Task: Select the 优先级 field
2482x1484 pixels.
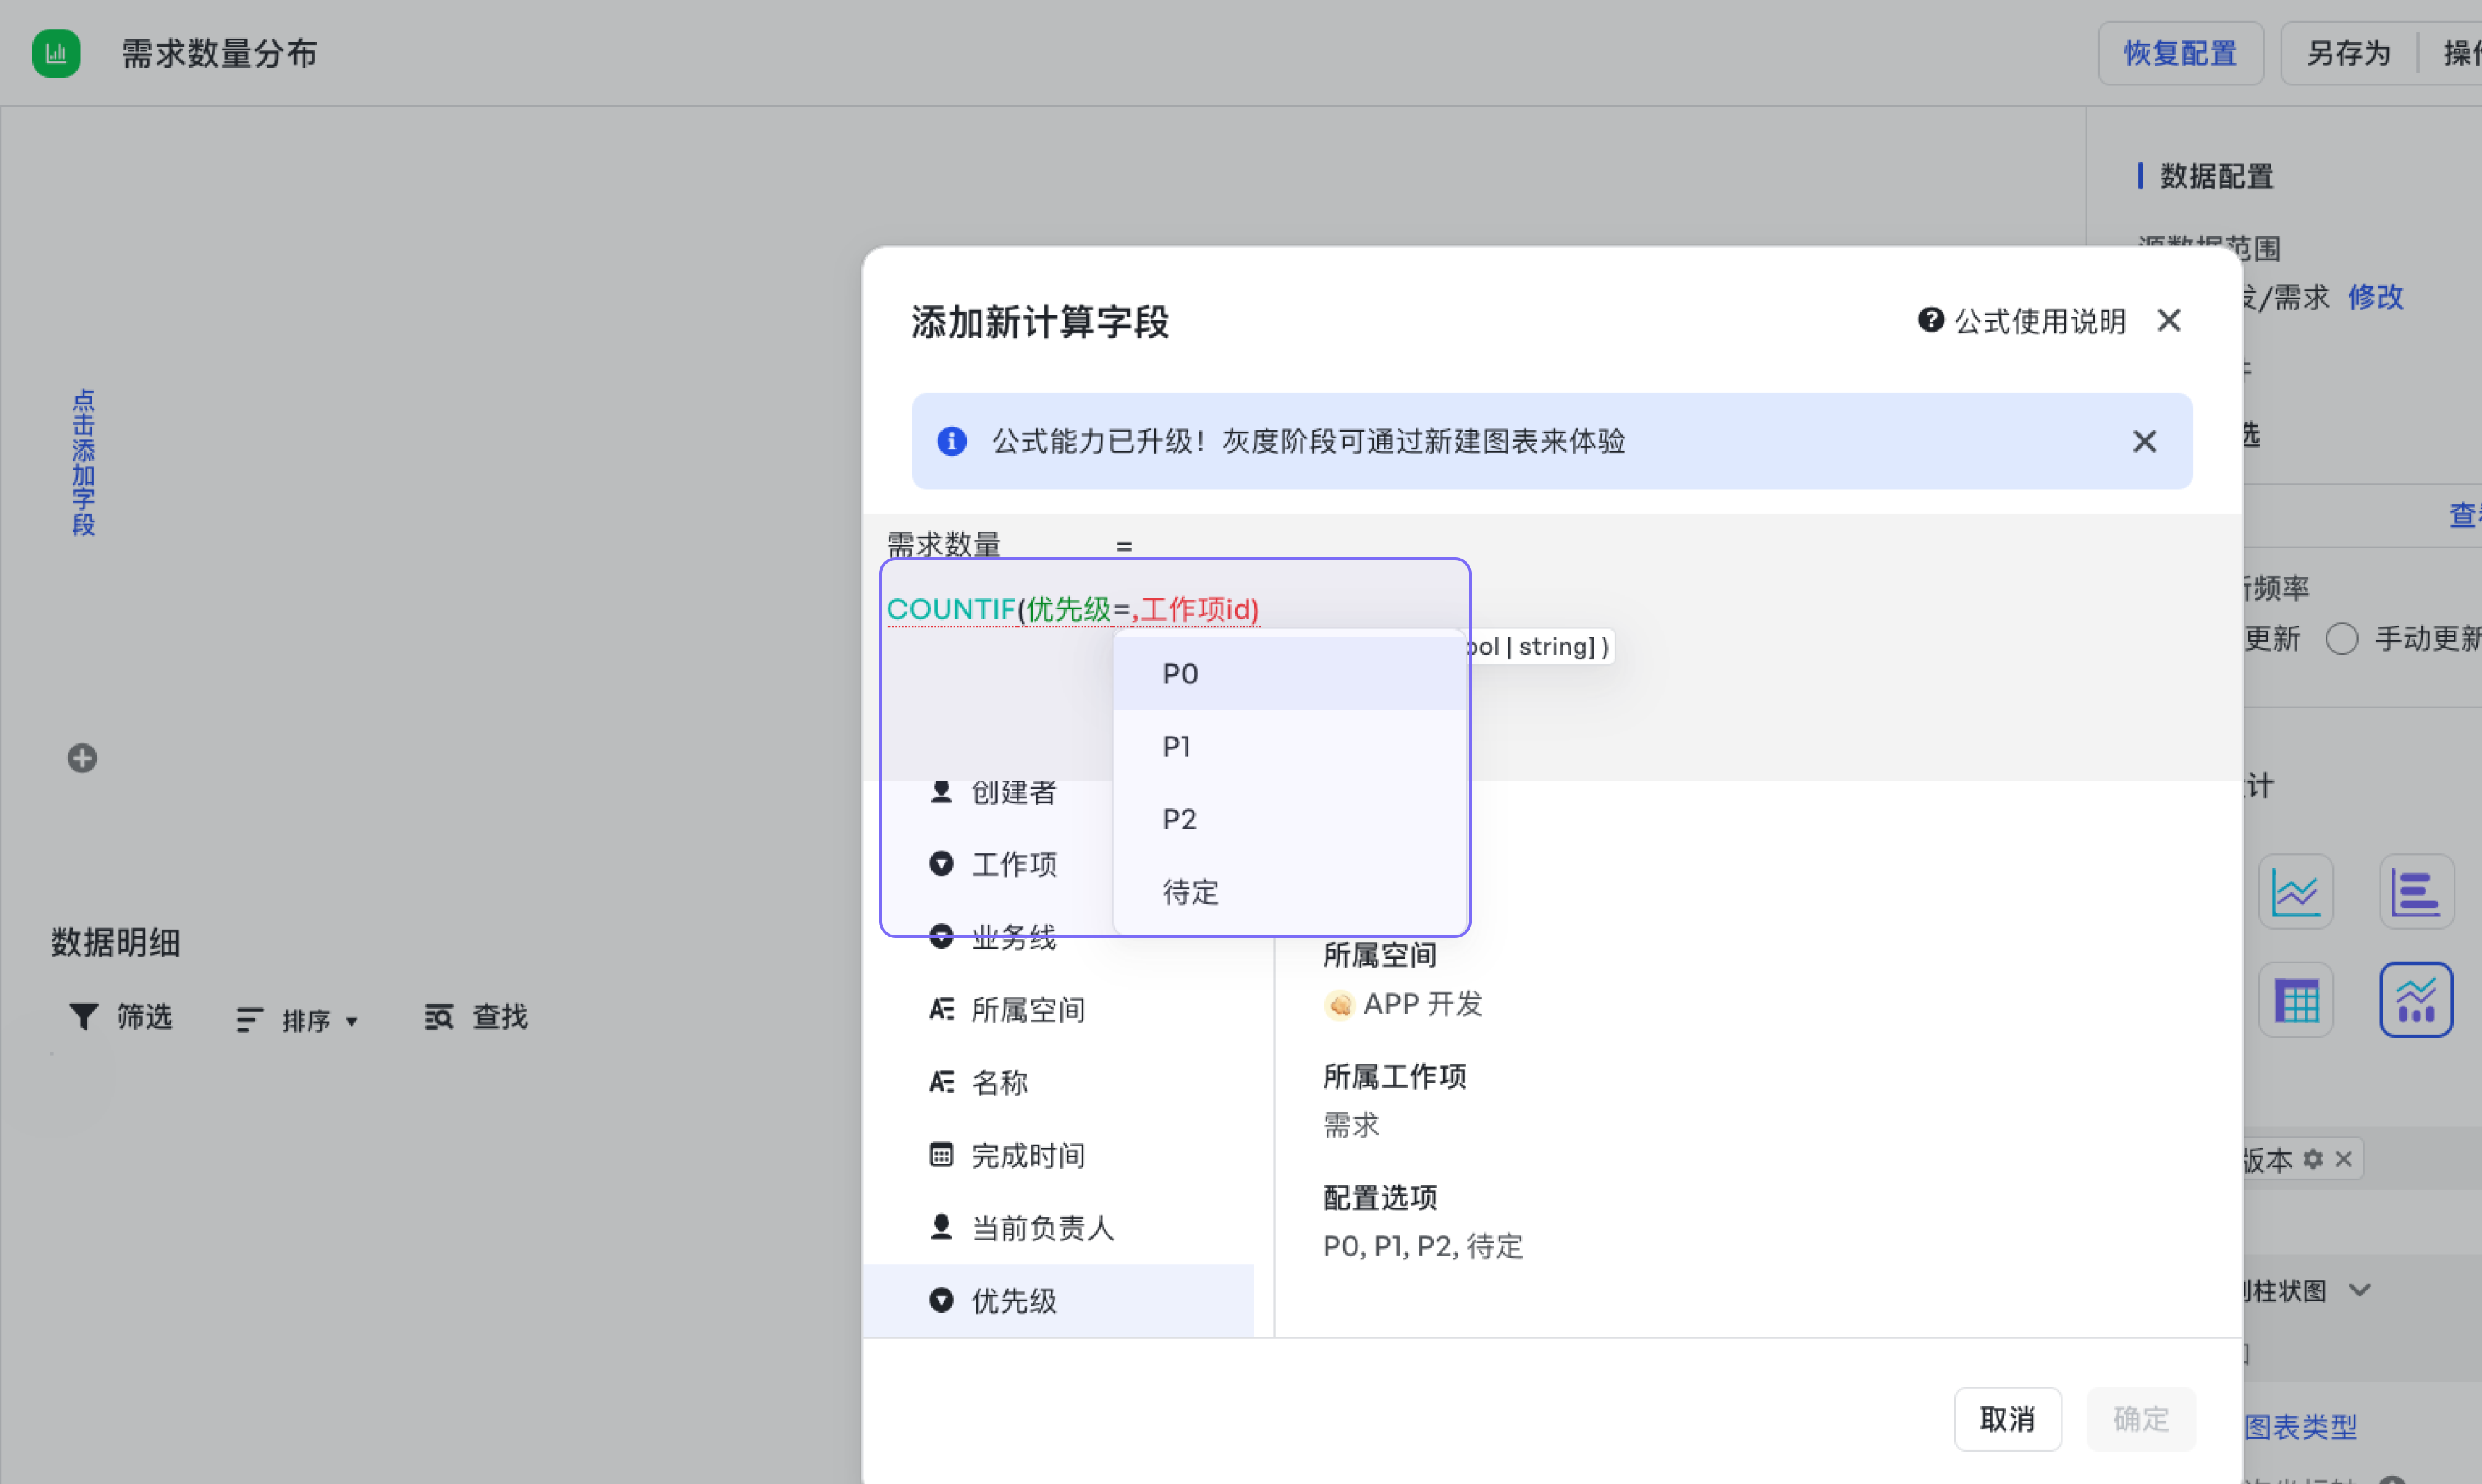Action: pyautogui.click(x=1058, y=1301)
